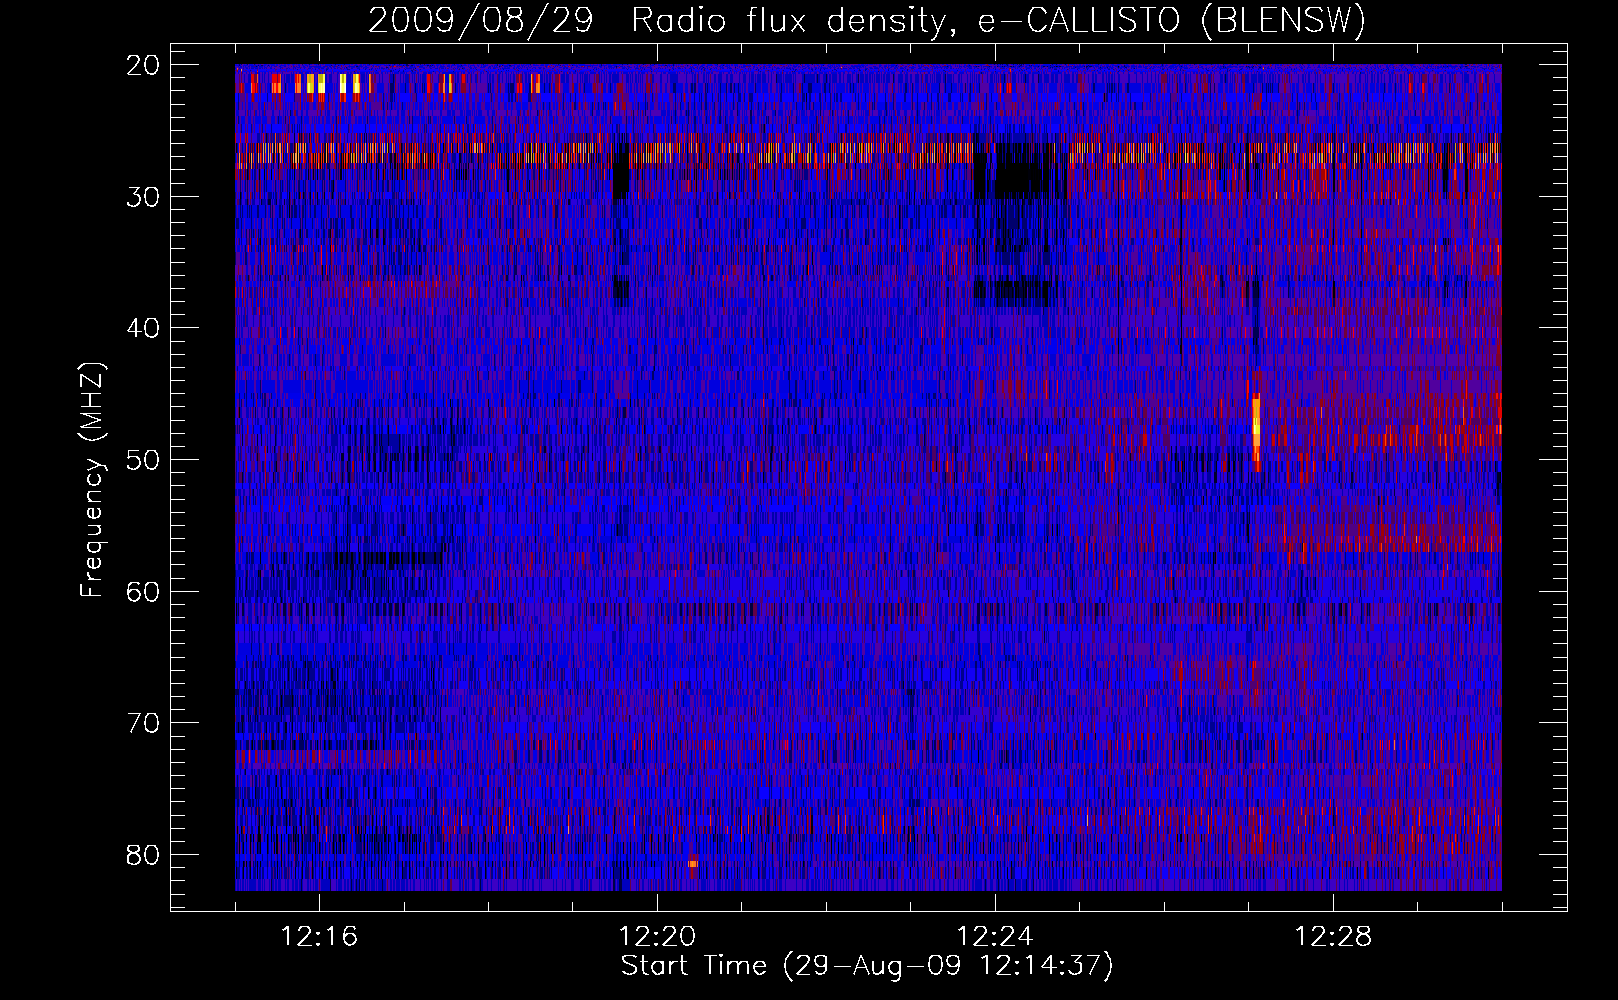Click the date "2009/08/29" in the title
The width and height of the screenshot is (1618, 1000).
(x=483, y=20)
